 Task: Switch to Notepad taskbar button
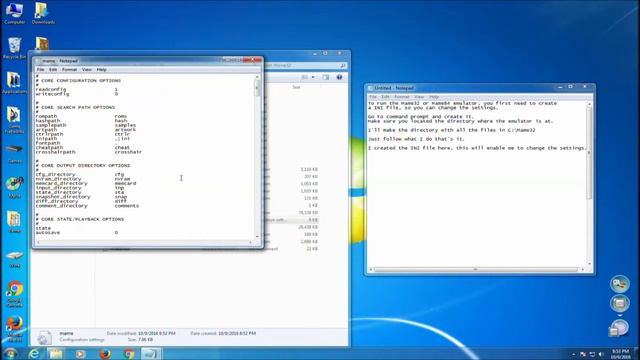click(151, 354)
